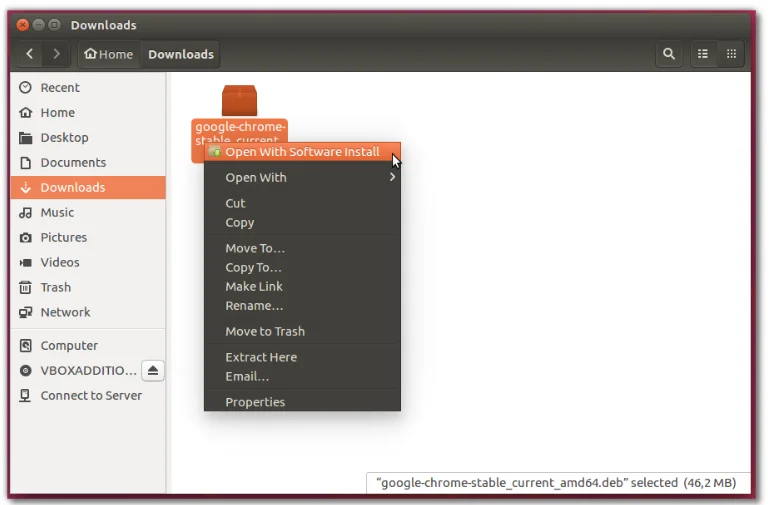Eject the VBOXADDITIO disc
The width and height of the screenshot is (772, 505).
(x=153, y=371)
